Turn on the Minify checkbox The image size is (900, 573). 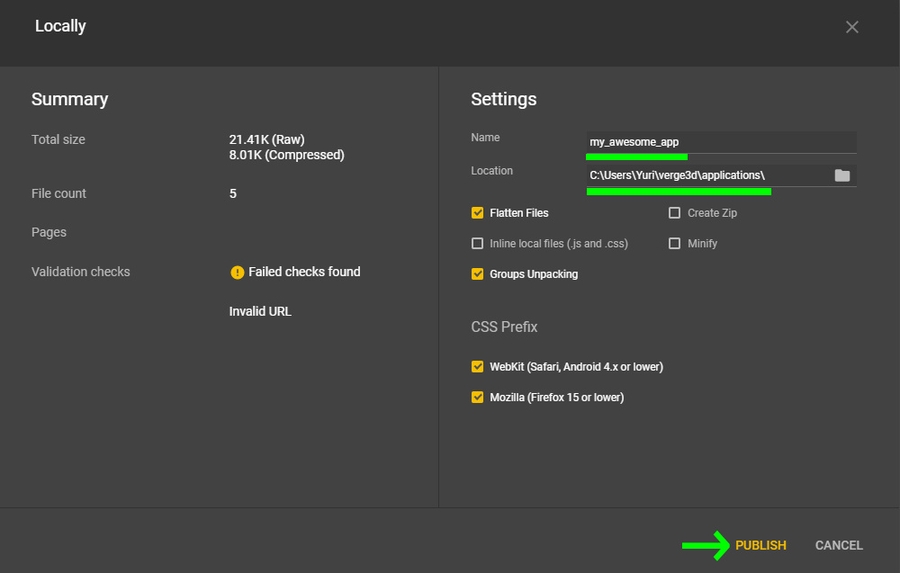tap(675, 243)
